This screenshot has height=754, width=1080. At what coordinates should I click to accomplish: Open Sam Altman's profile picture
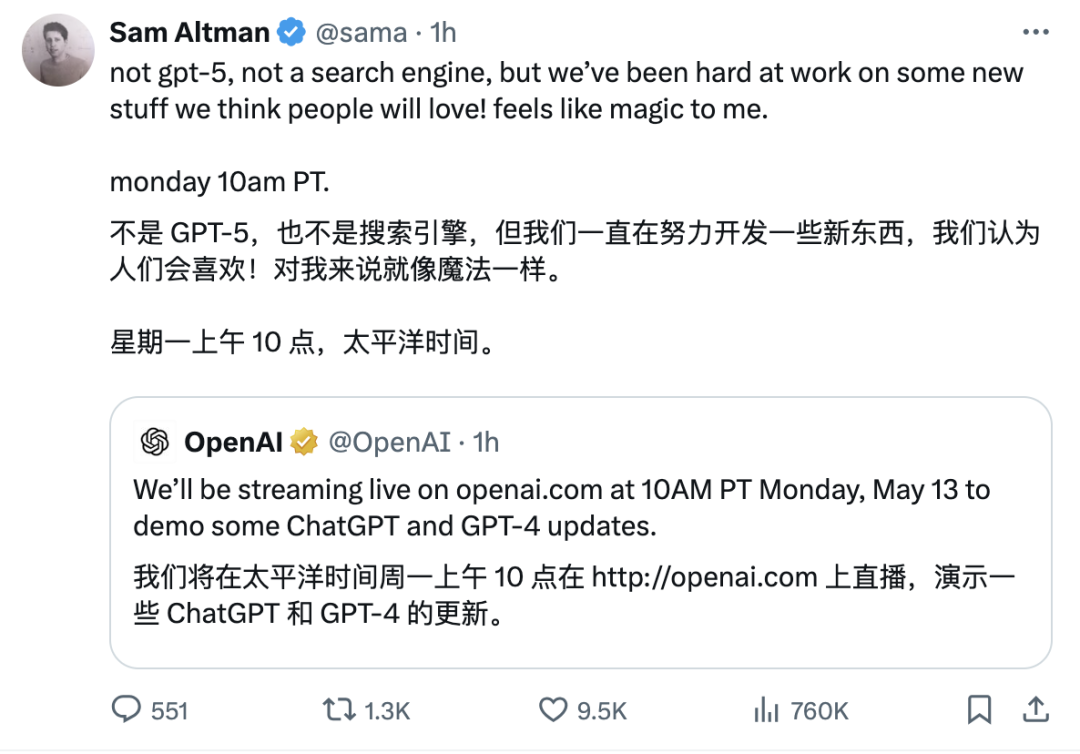(57, 50)
